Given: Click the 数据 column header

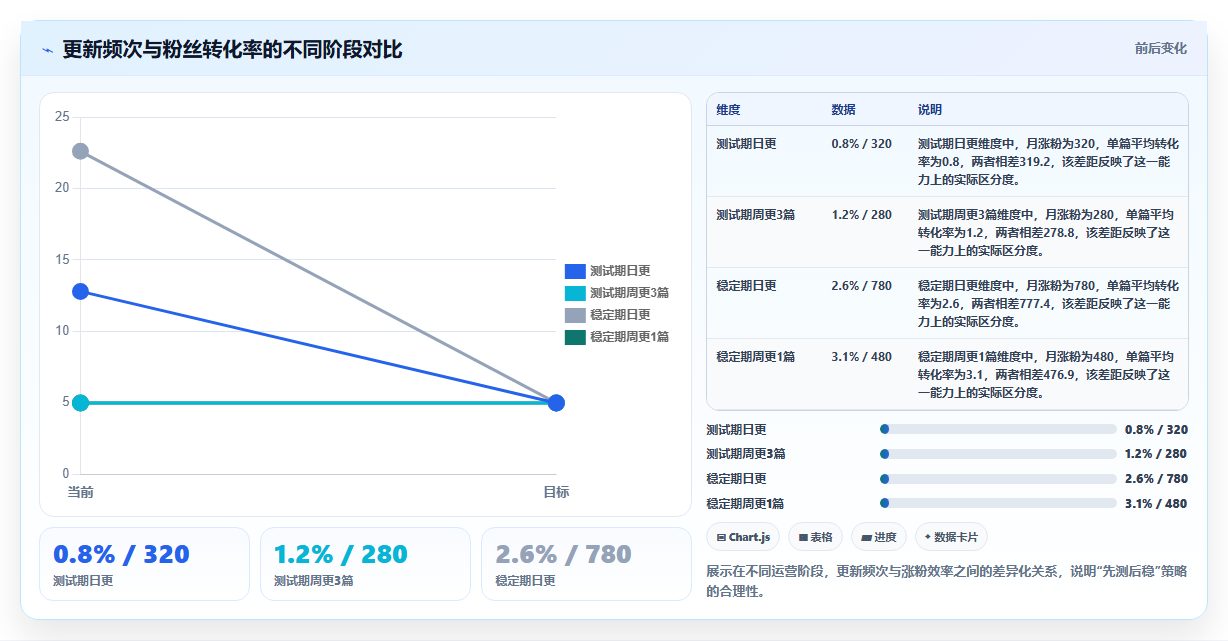Looking at the screenshot, I should [844, 109].
